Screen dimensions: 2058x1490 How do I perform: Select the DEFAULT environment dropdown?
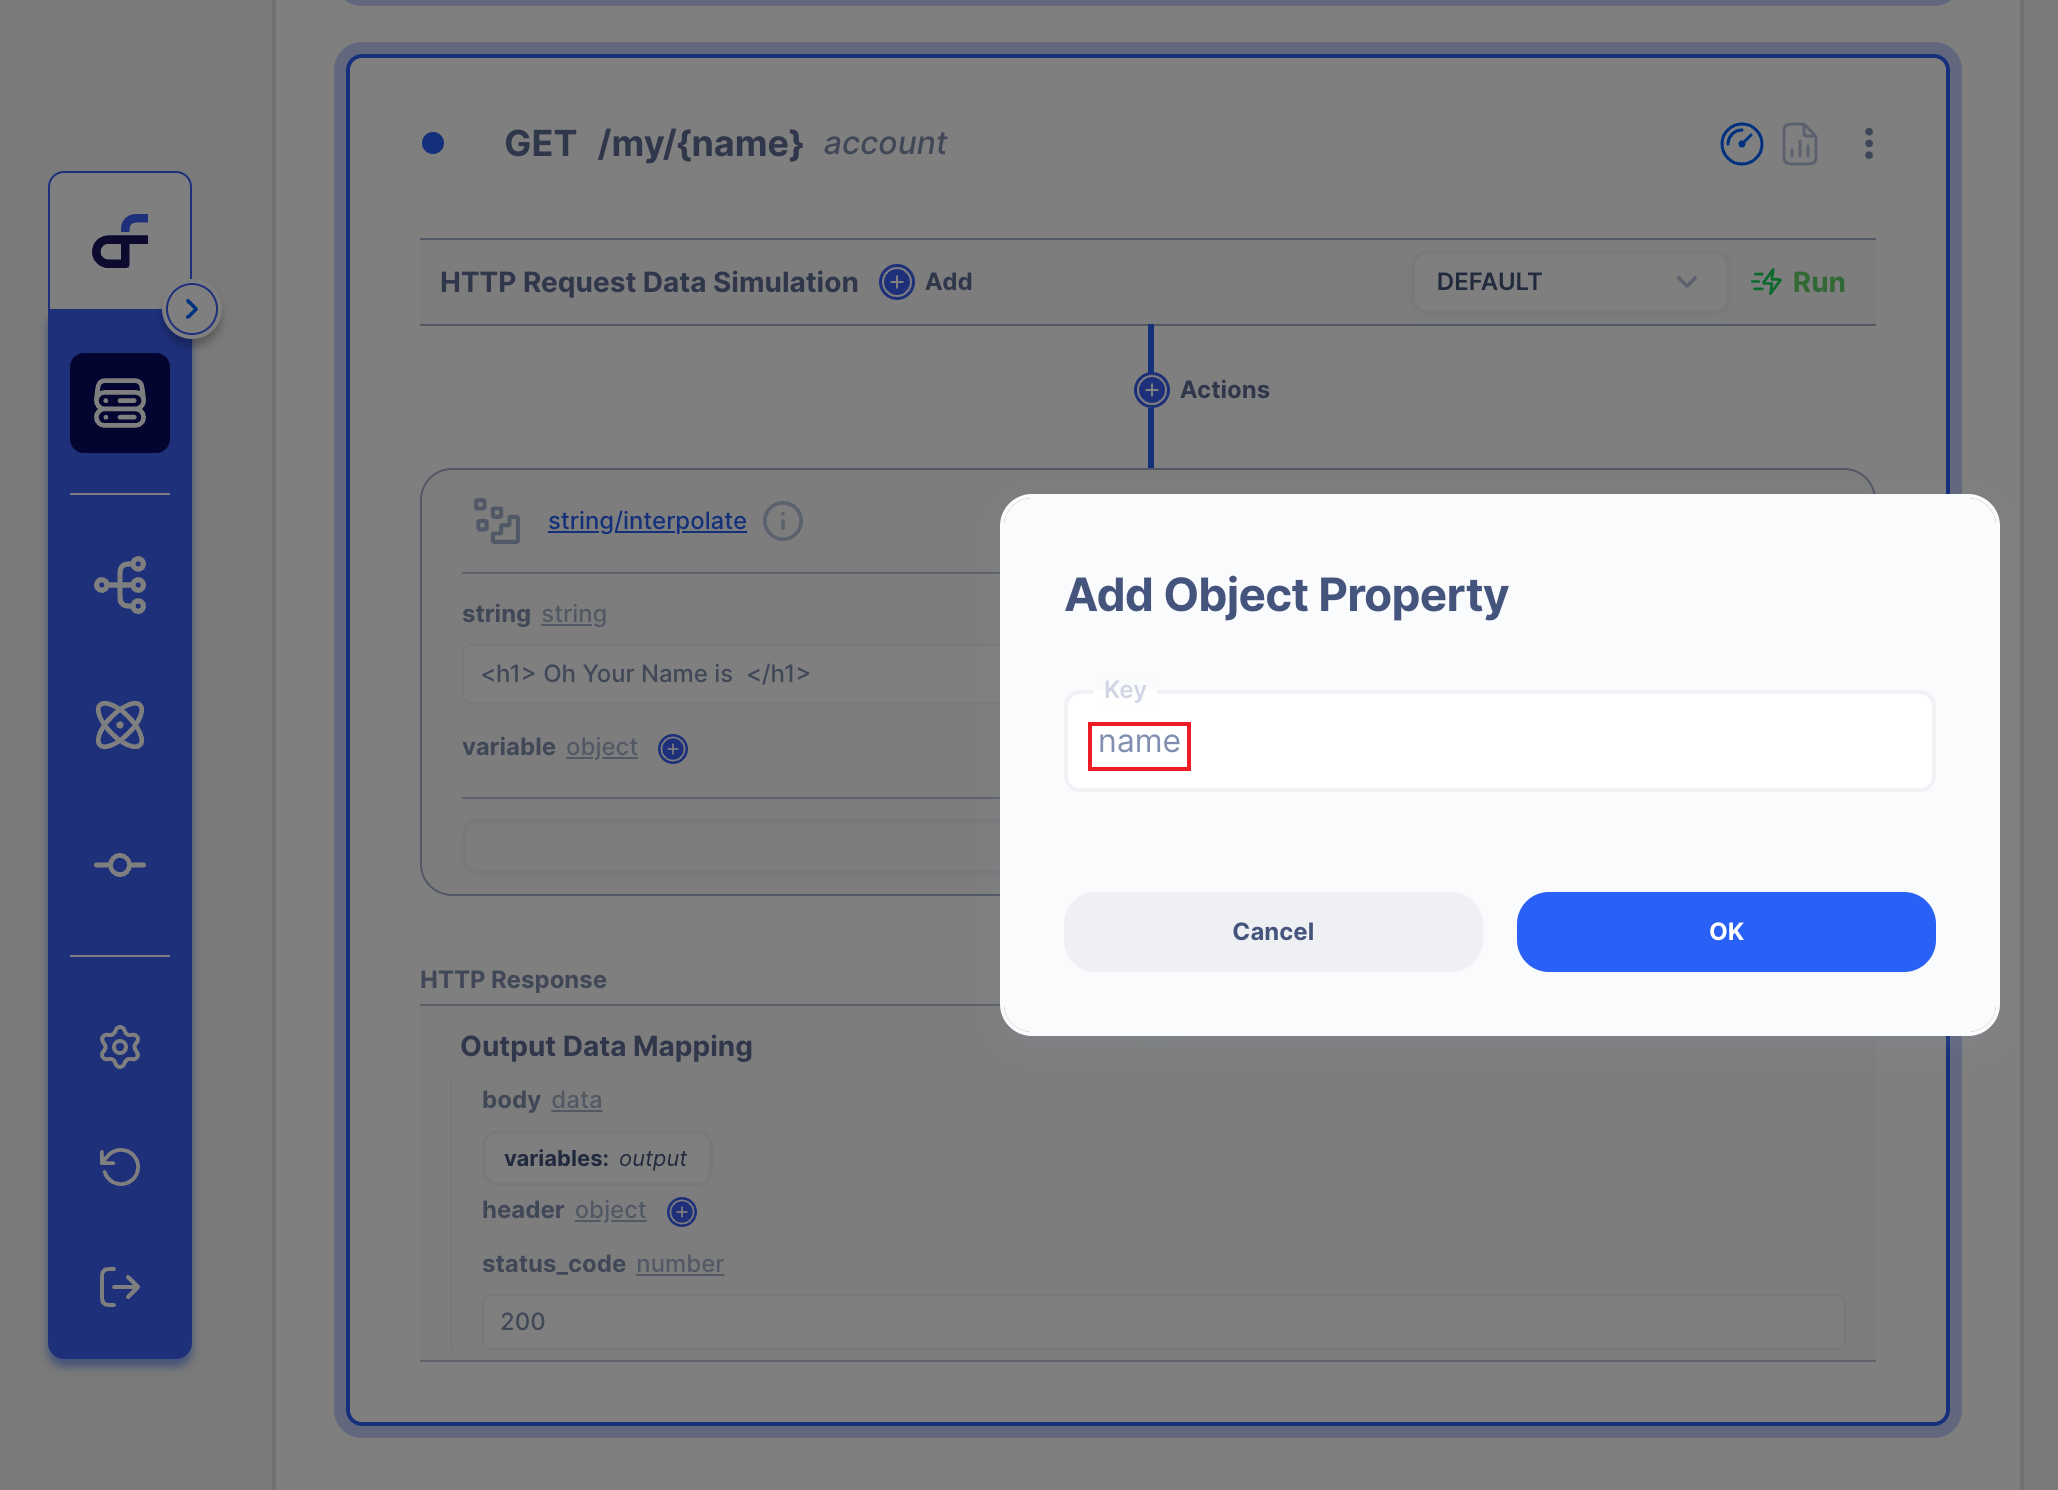pos(1558,283)
